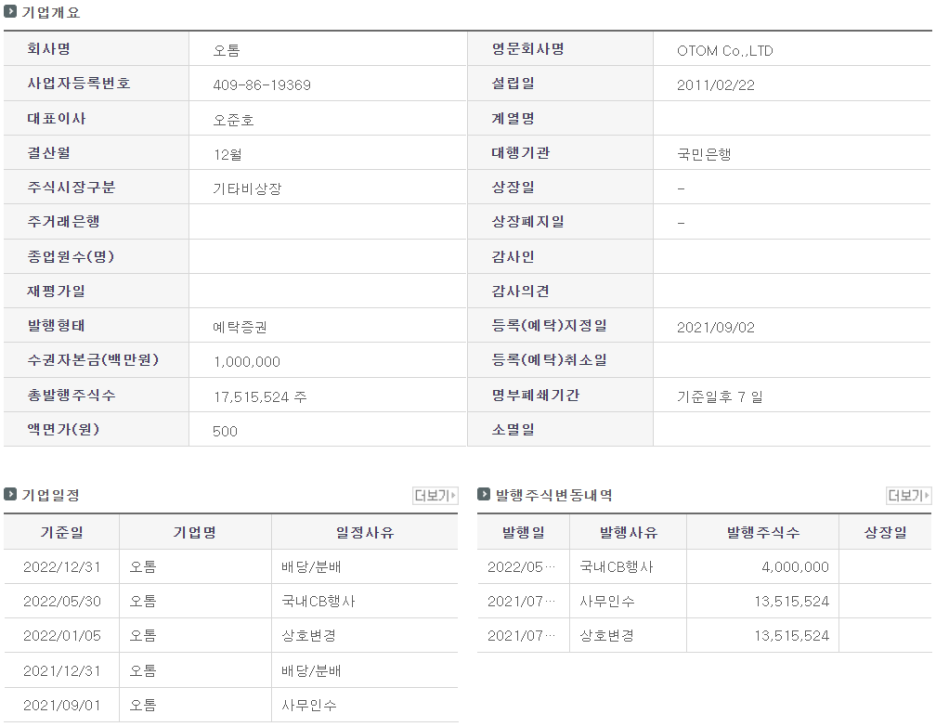Select the 발행주식수 column header
The image size is (936, 727).
point(762,532)
